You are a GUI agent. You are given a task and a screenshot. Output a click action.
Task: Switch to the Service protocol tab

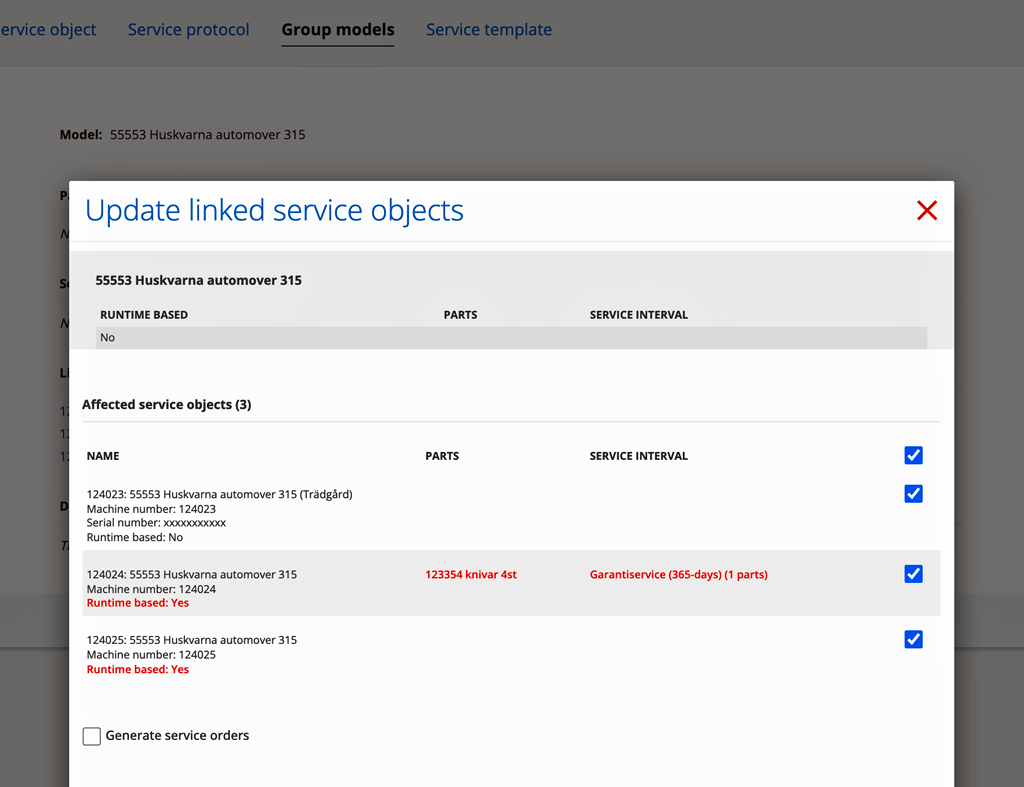tap(188, 29)
